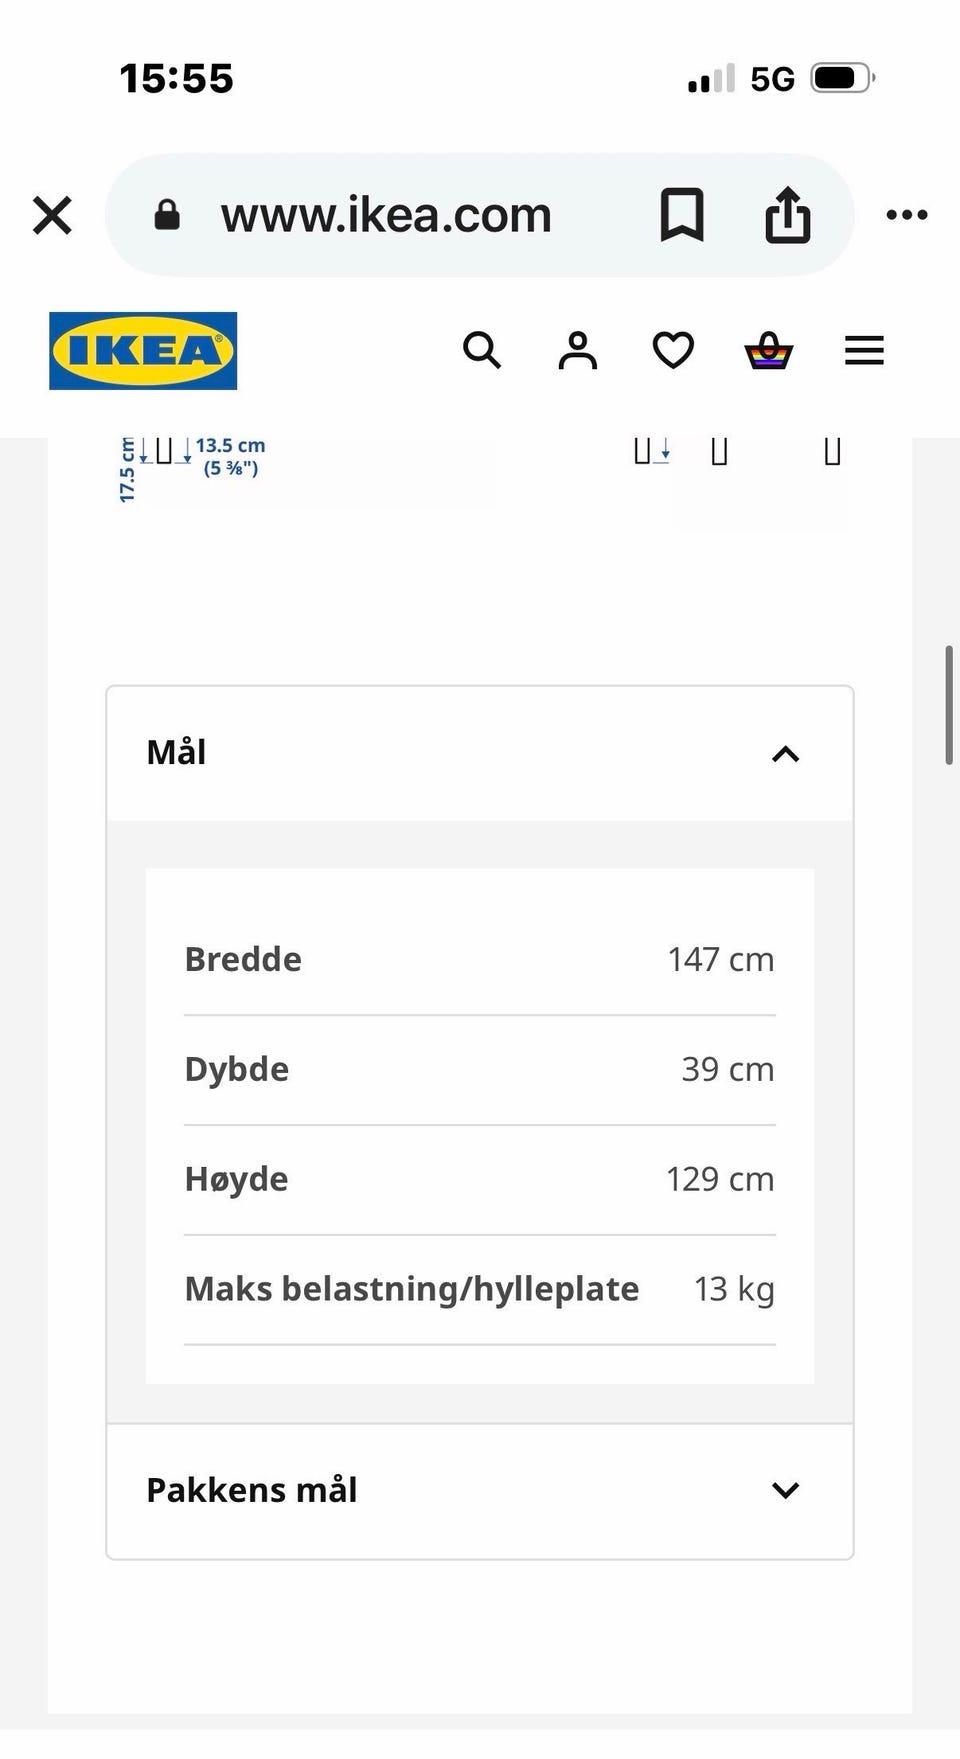Image resolution: width=960 pixels, height=1759 pixels.
Task: Select the Bredde 147 cm row
Action: click(480, 960)
